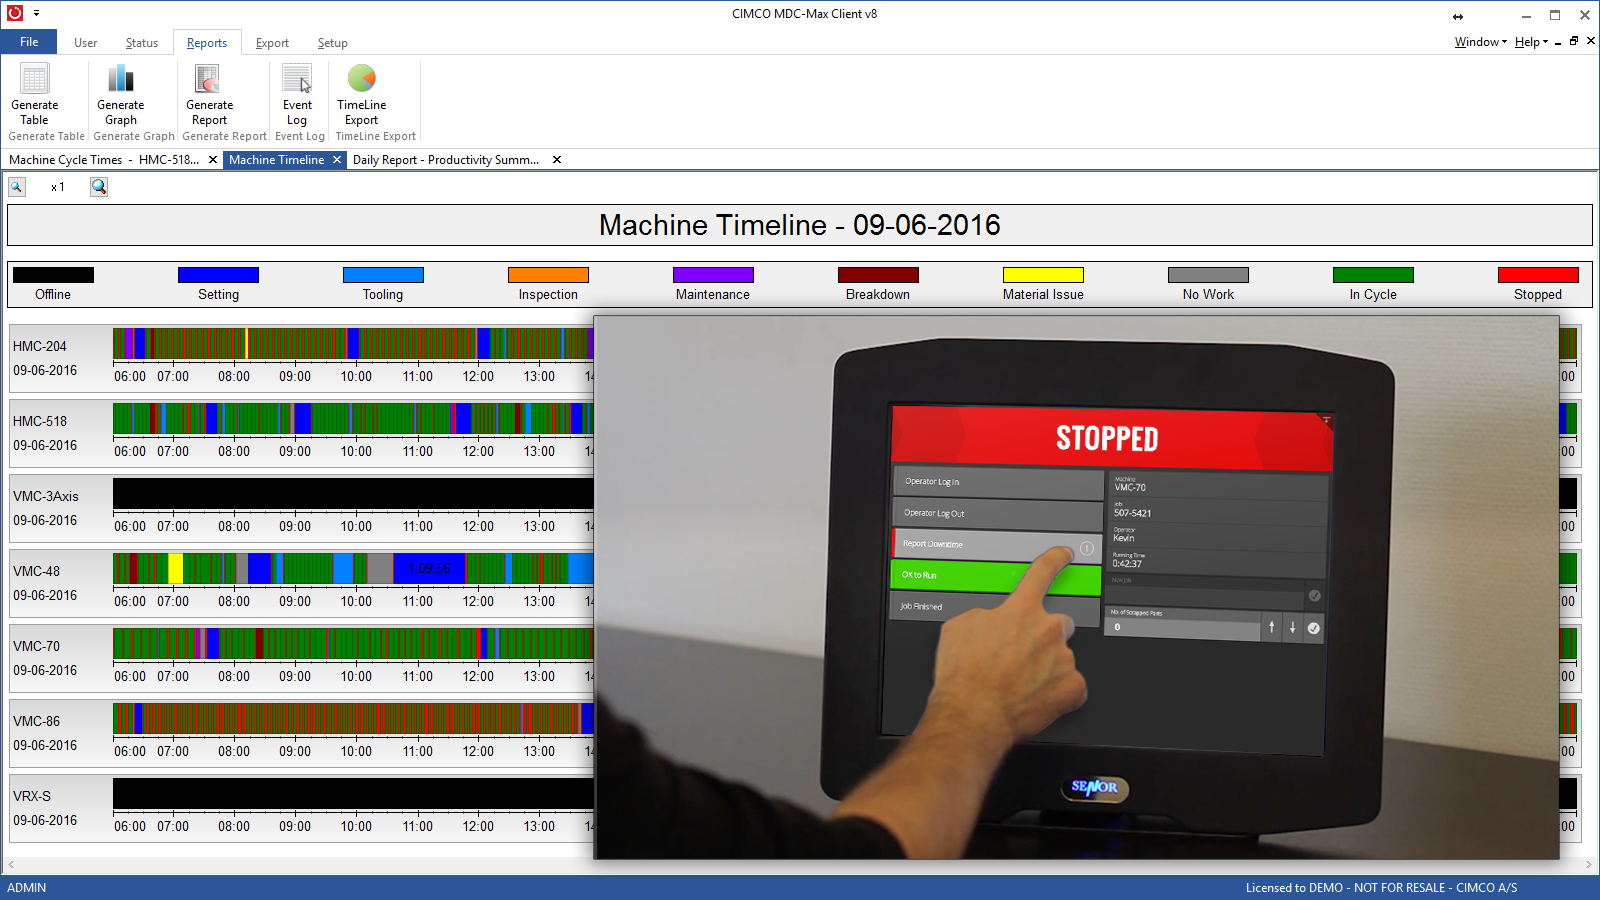Switch to the Status ribbon tab
The image size is (1600, 900).
point(142,43)
